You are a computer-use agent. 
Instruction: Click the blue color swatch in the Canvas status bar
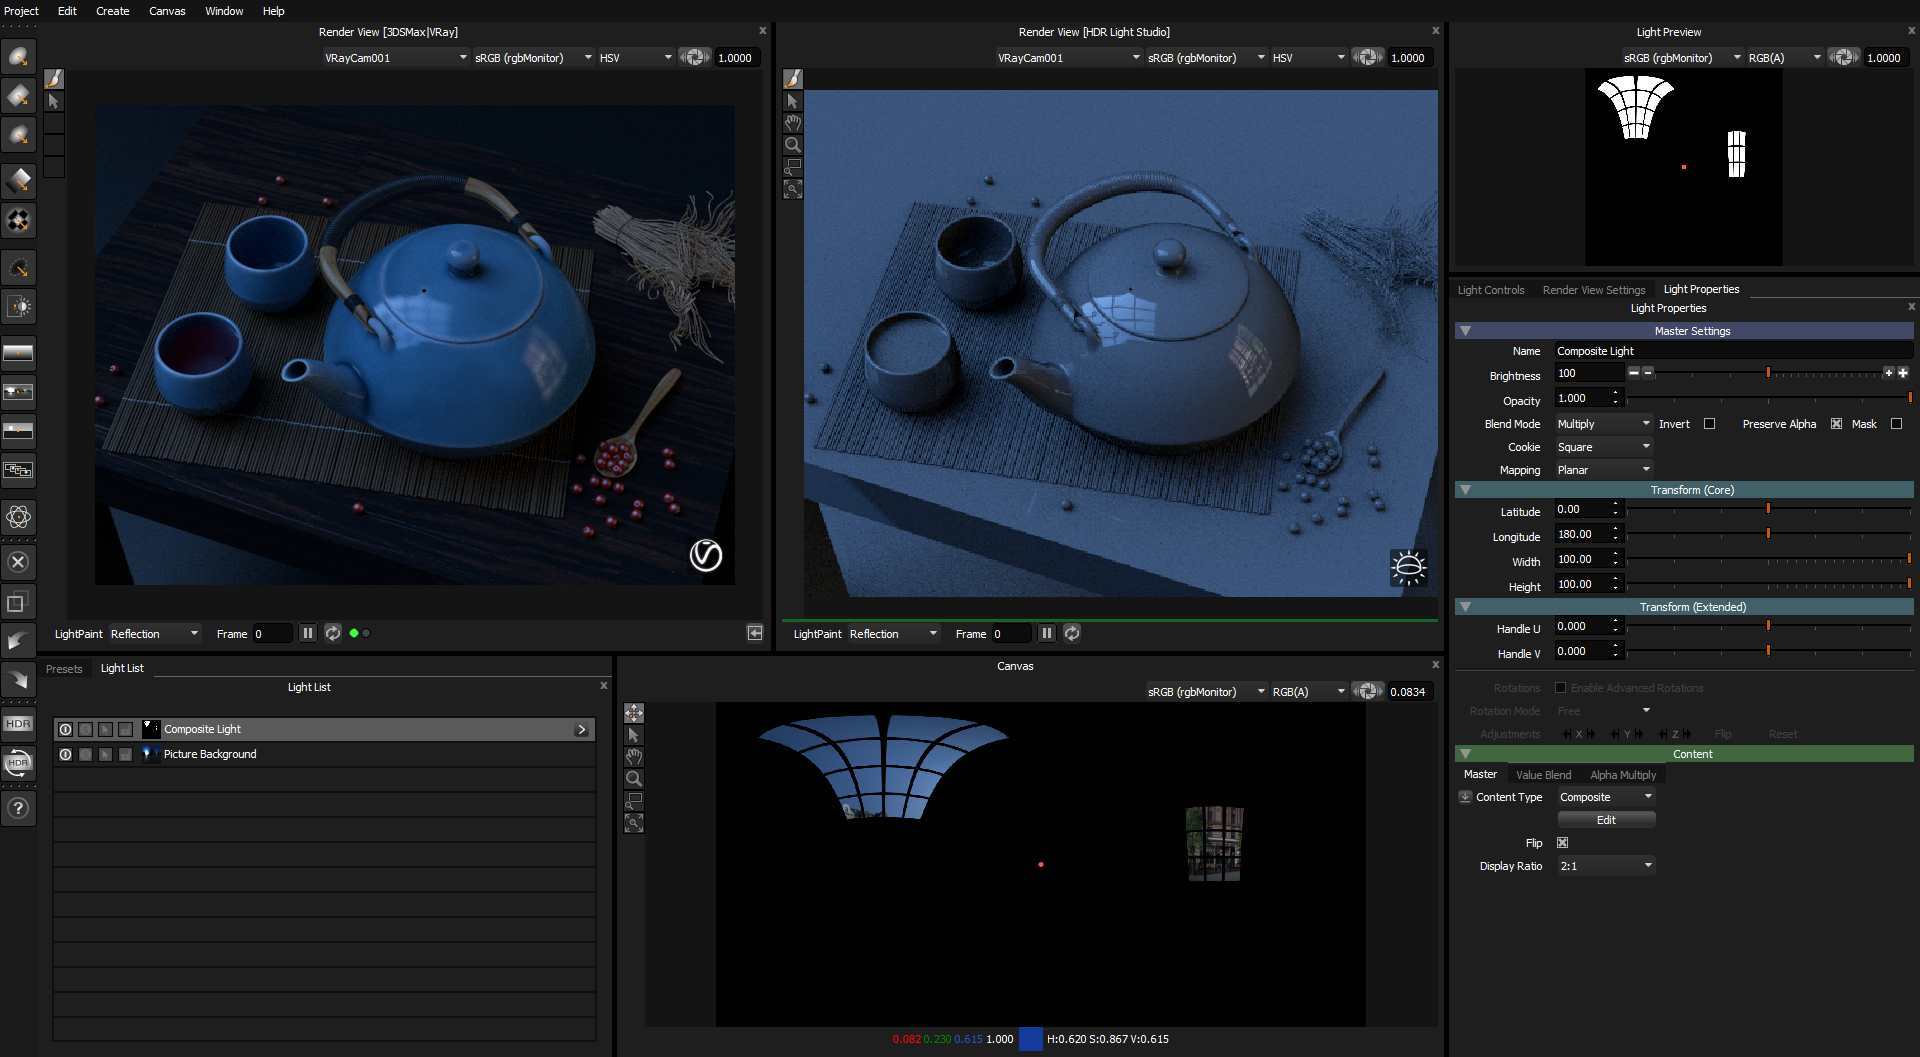pyautogui.click(x=1030, y=1039)
